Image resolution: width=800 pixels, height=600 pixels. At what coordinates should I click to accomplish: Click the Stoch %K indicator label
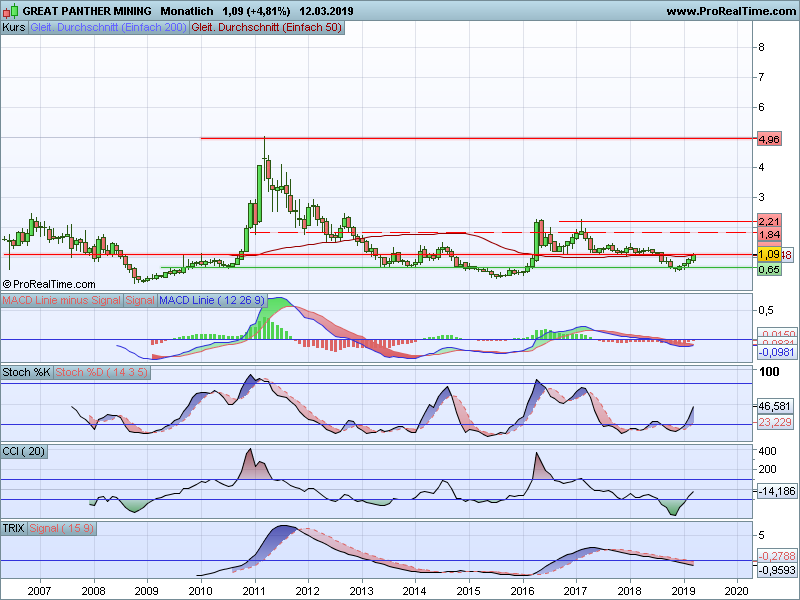pyautogui.click(x=26, y=372)
